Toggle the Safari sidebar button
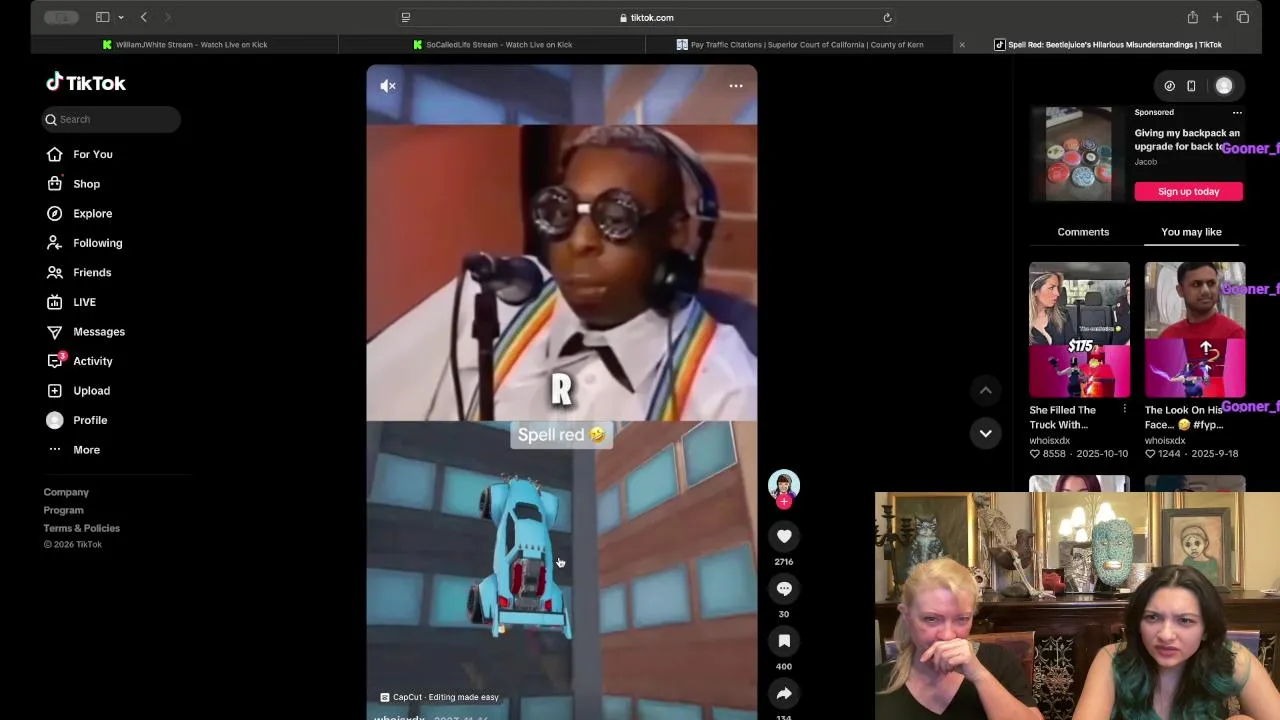Image resolution: width=1280 pixels, height=720 pixels. [x=102, y=17]
